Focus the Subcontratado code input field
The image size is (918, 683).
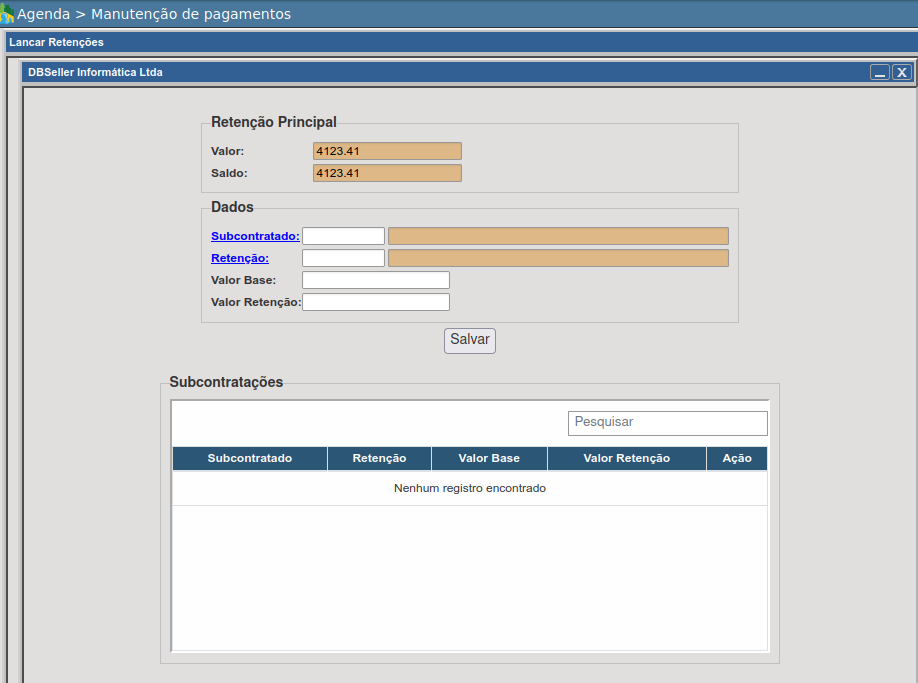(343, 236)
